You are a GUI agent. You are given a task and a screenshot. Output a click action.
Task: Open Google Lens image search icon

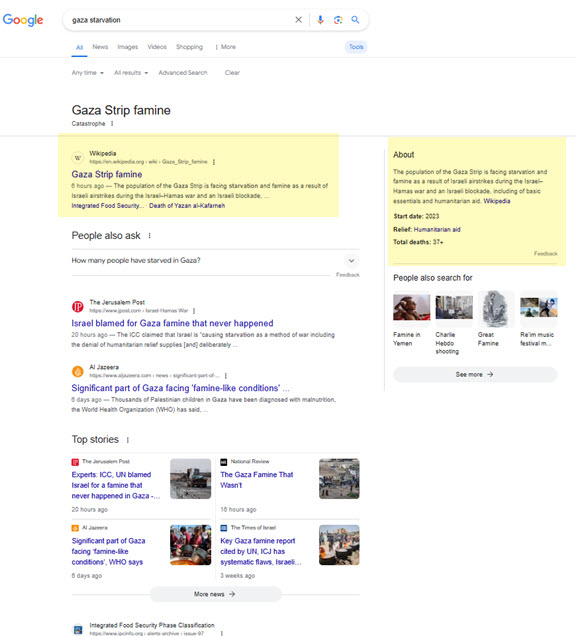338,19
